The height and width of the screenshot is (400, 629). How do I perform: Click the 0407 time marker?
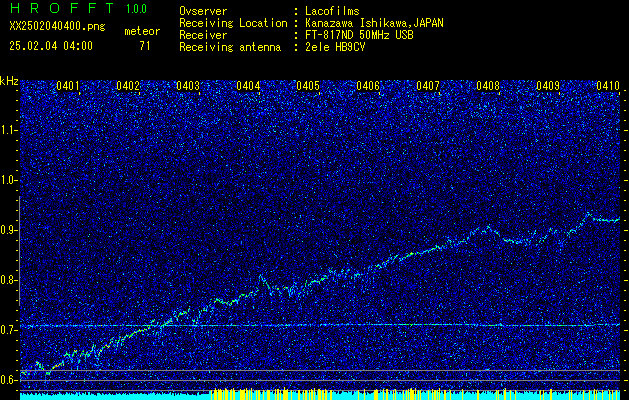coord(428,85)
